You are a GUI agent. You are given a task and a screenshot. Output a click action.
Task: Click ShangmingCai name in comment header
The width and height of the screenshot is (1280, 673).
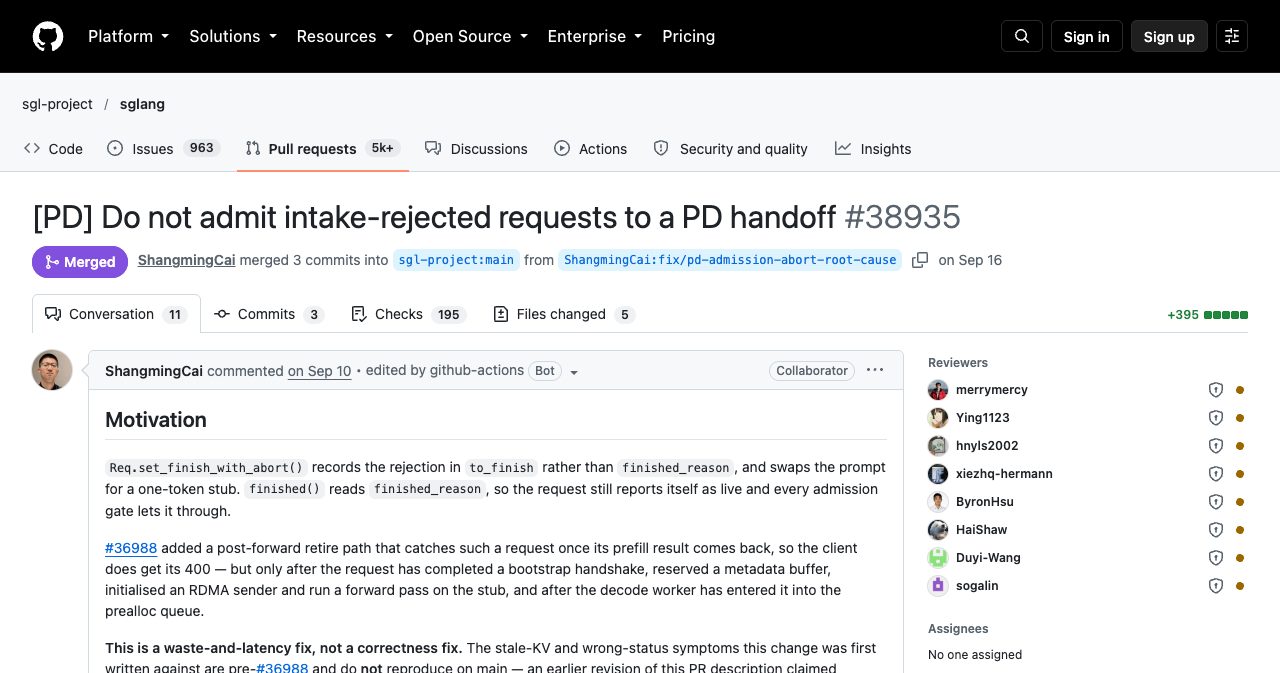tap(154, 371)
